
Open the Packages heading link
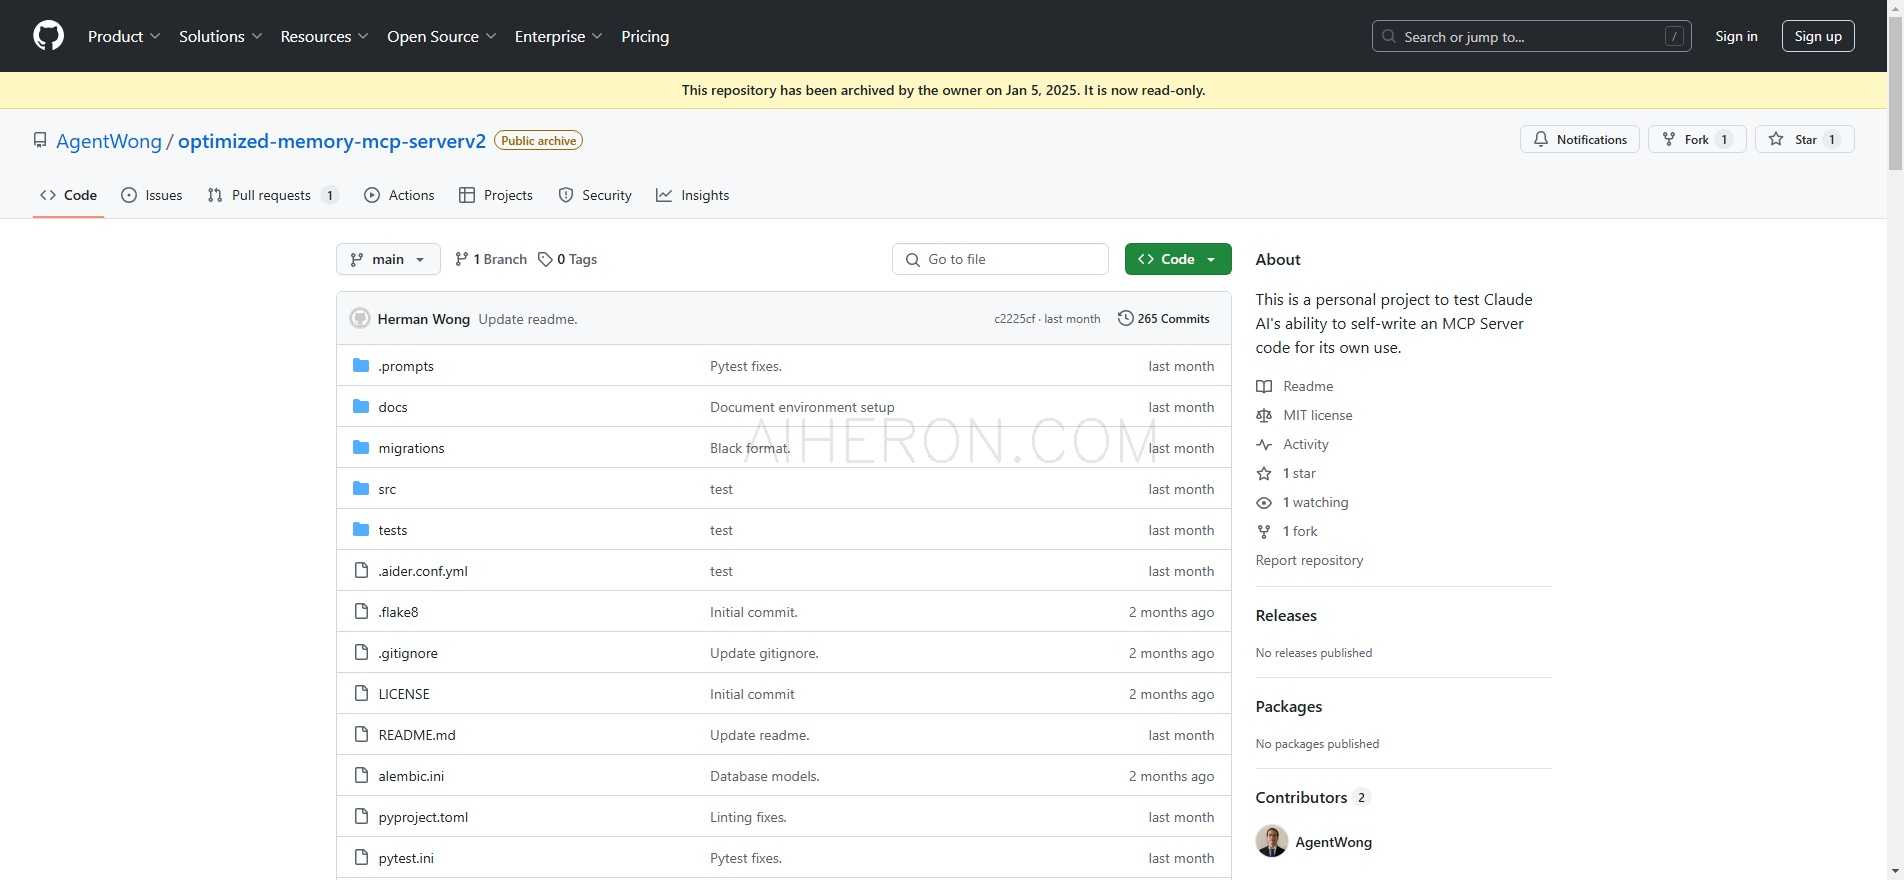[x=1289, y=706]
